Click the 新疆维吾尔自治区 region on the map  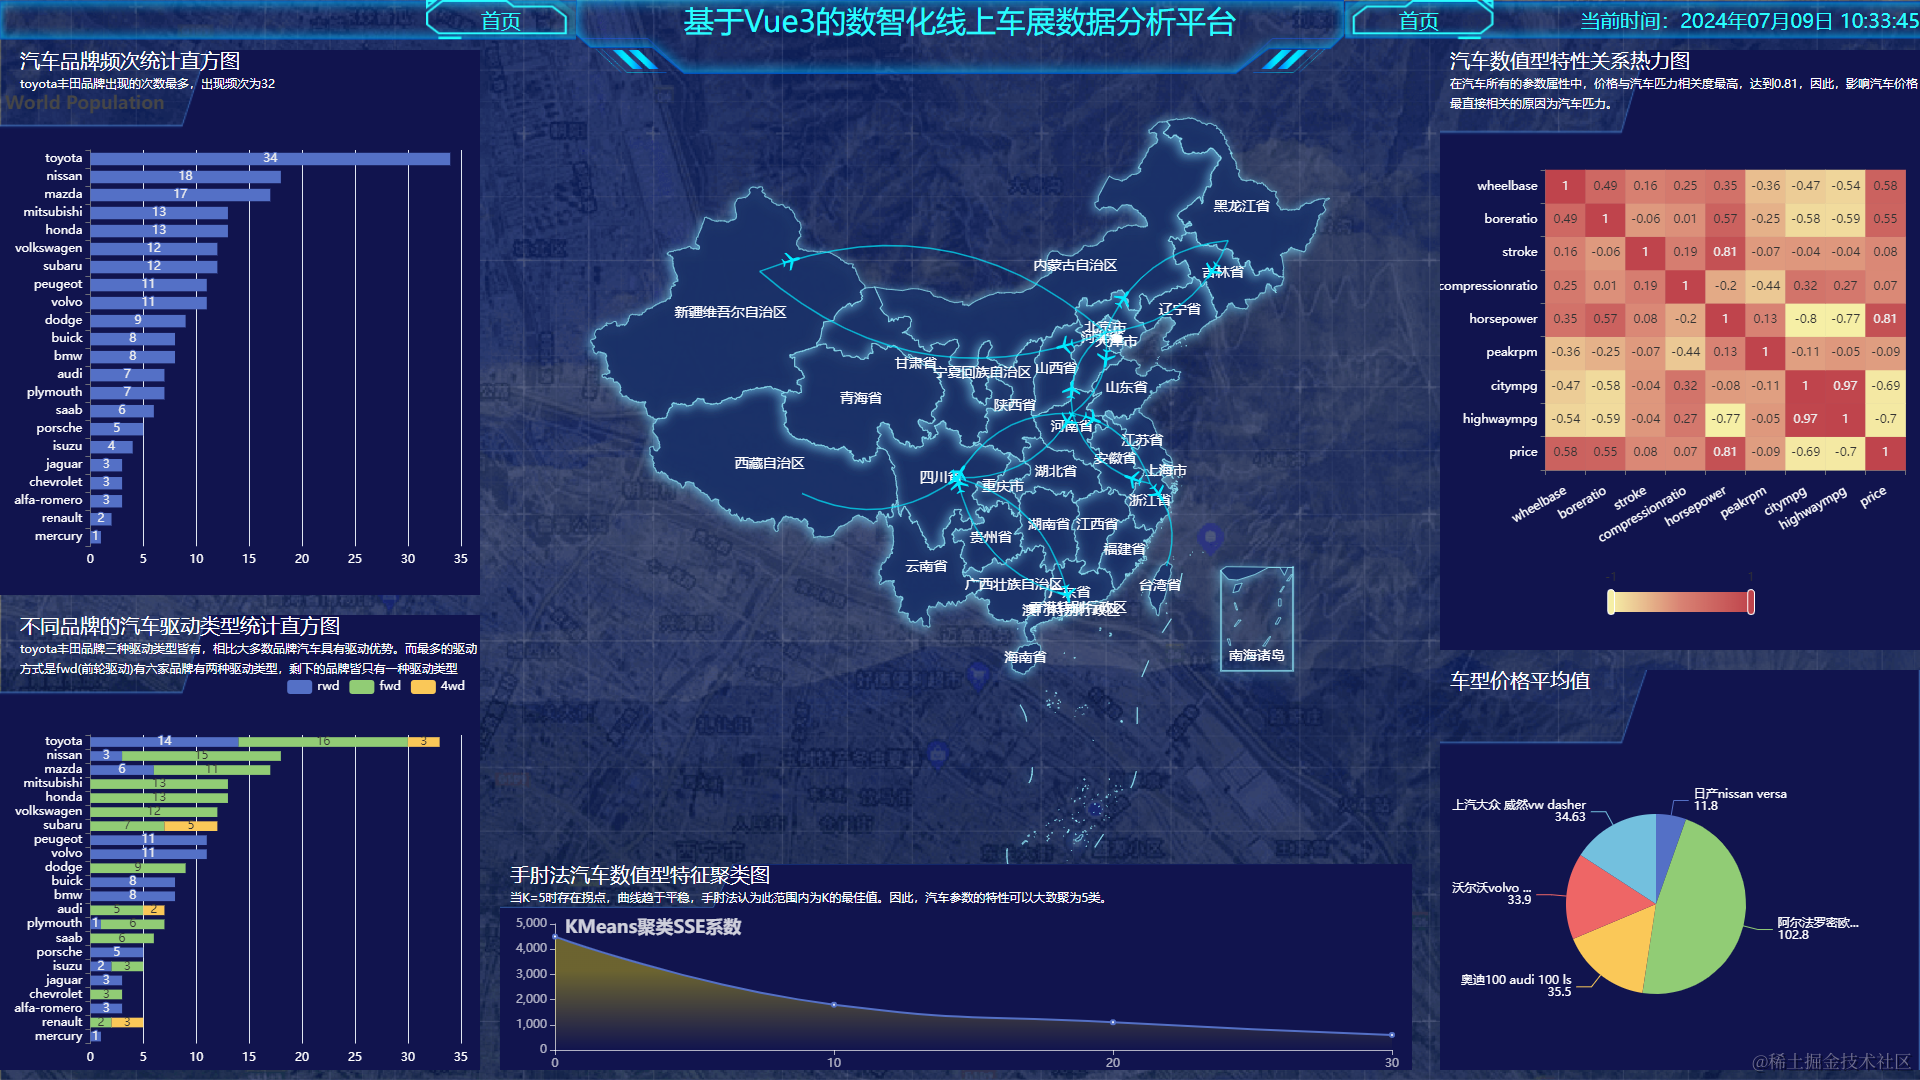pos(730,312)
